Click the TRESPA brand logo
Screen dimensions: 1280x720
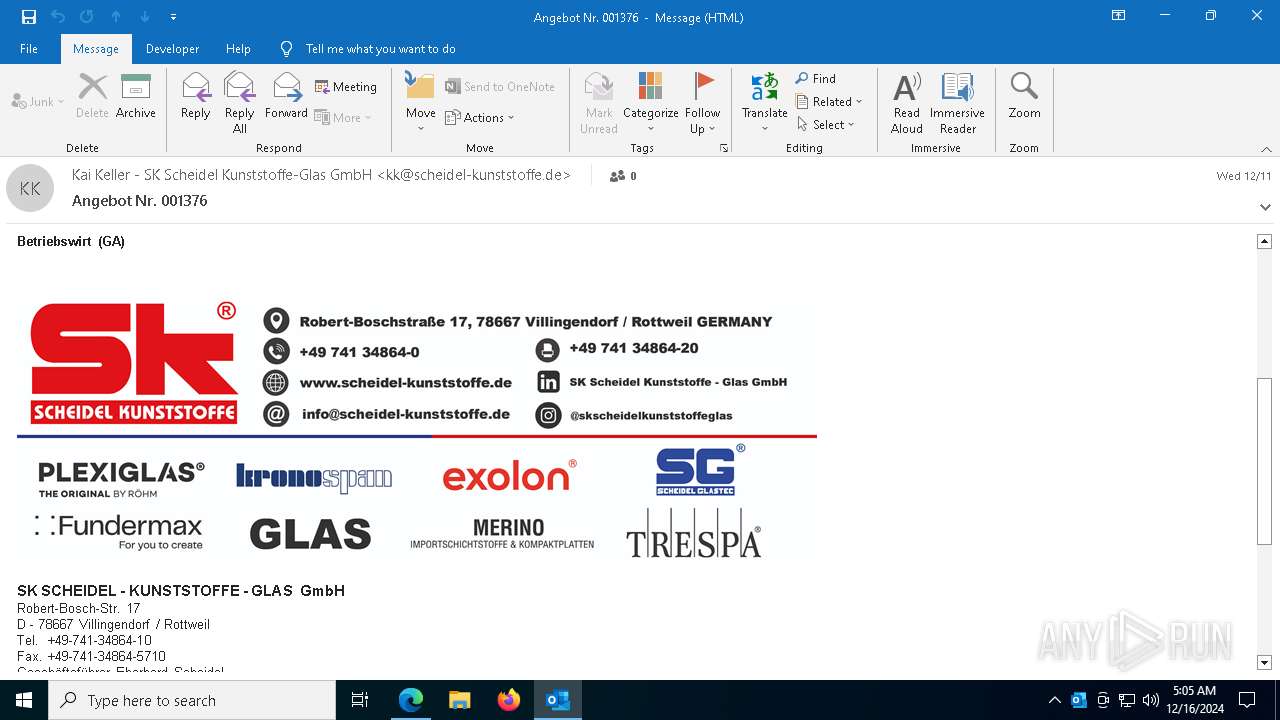tap(693, 533)
